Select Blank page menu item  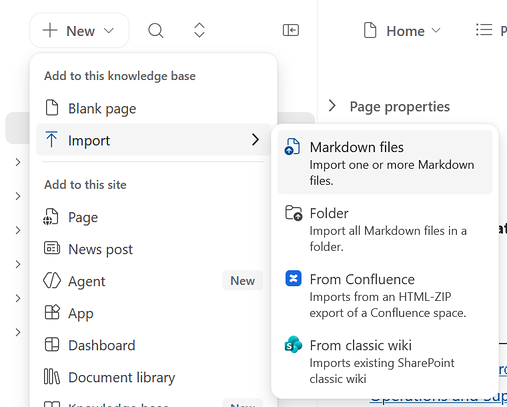pos(154,108)
